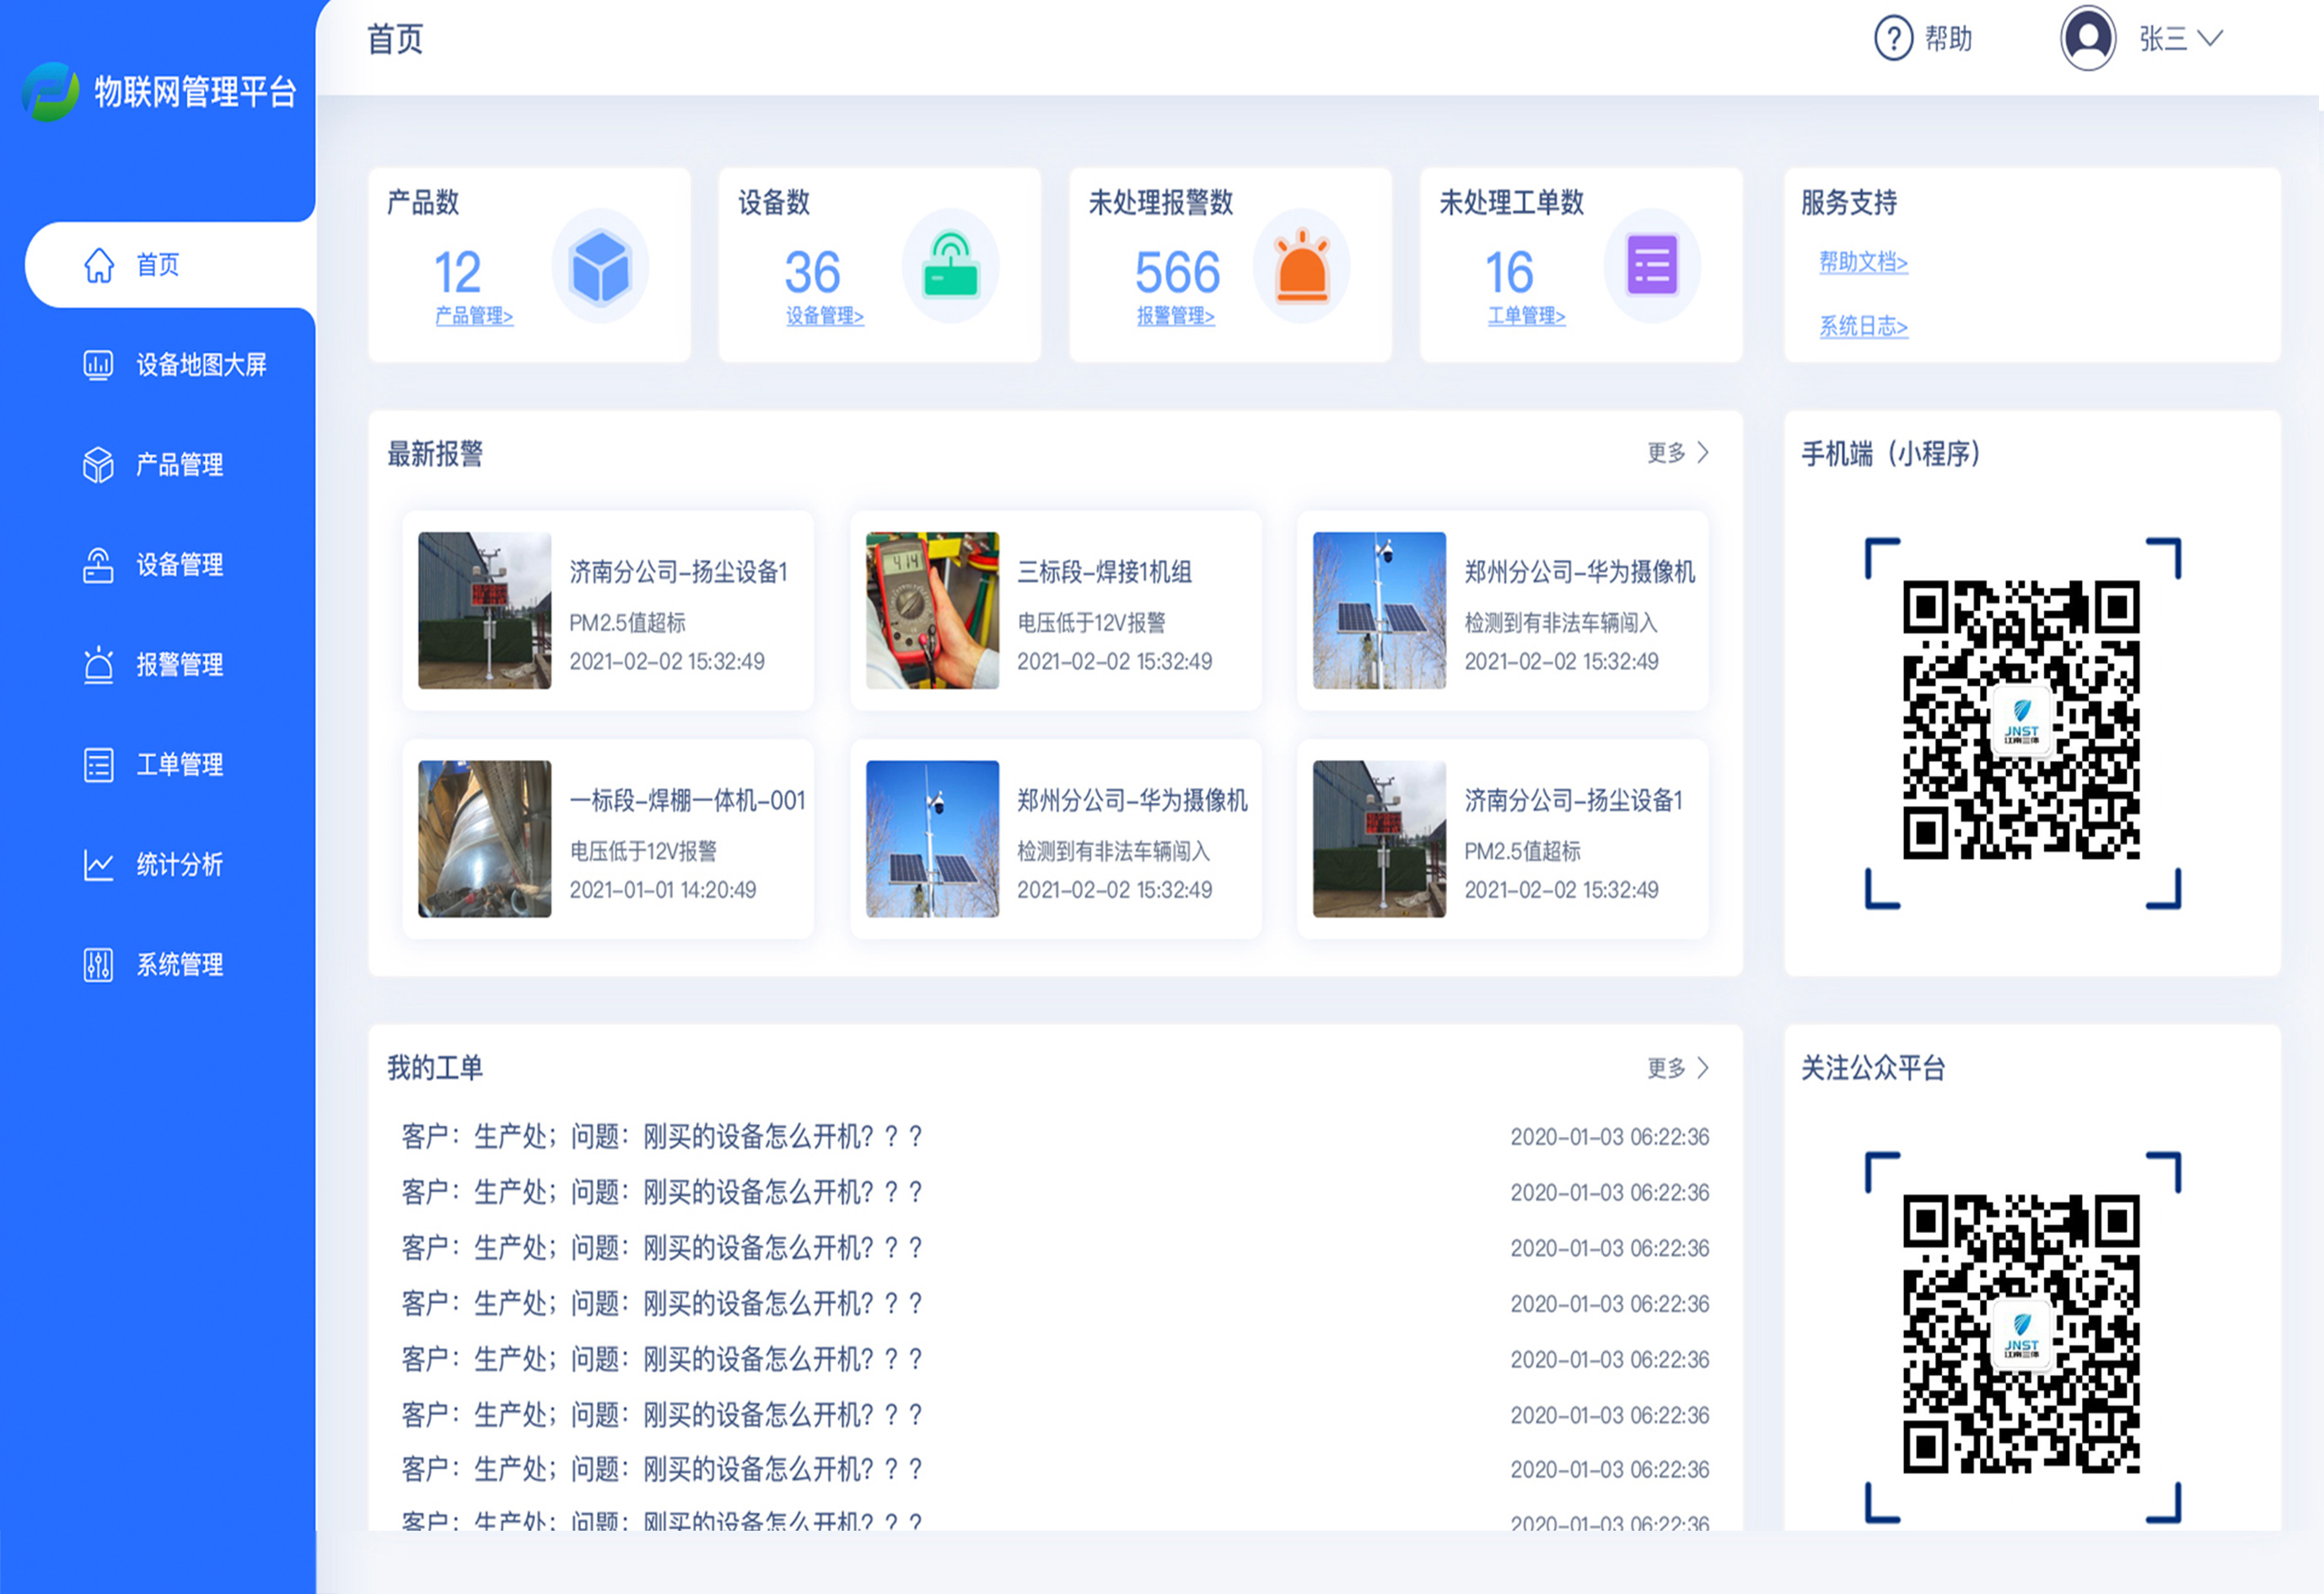The width and height of the screenshot is (2324, 1594).
Task: Expand more in 我的工单 via the 更多 chevron
Action: 1703,1068
